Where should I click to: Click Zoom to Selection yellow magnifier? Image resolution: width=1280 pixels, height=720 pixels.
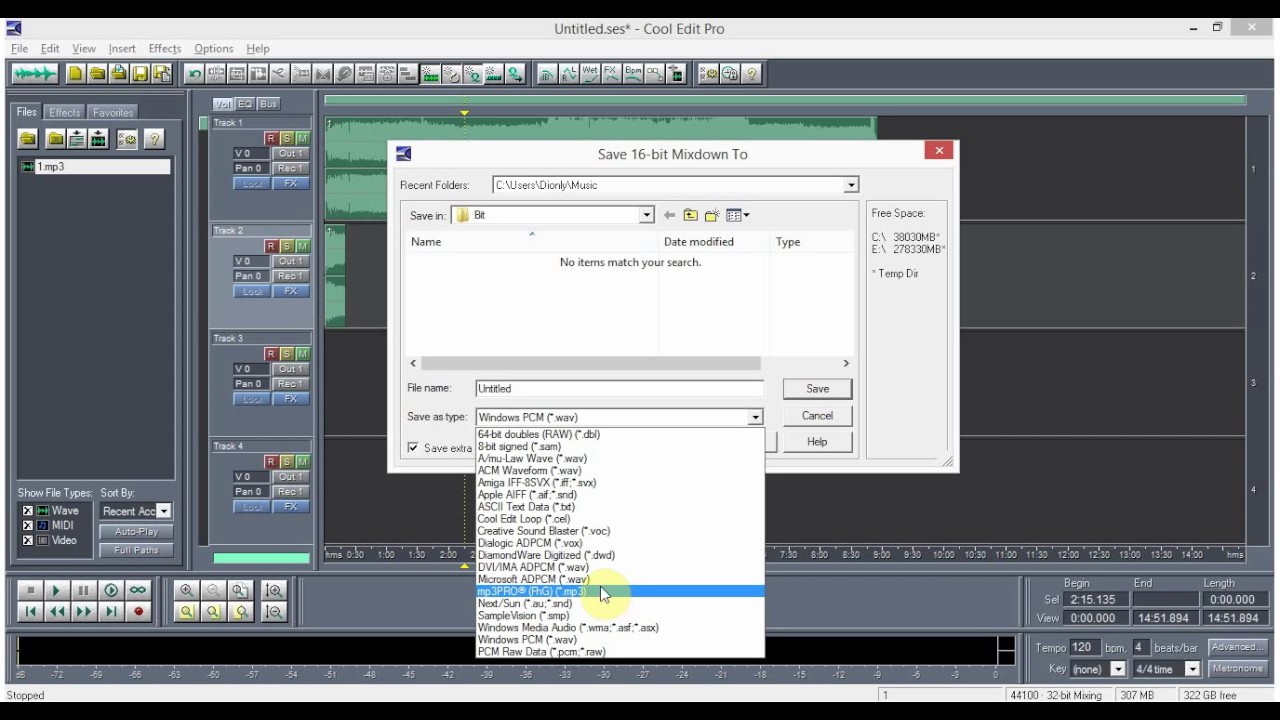click(186, 612)
